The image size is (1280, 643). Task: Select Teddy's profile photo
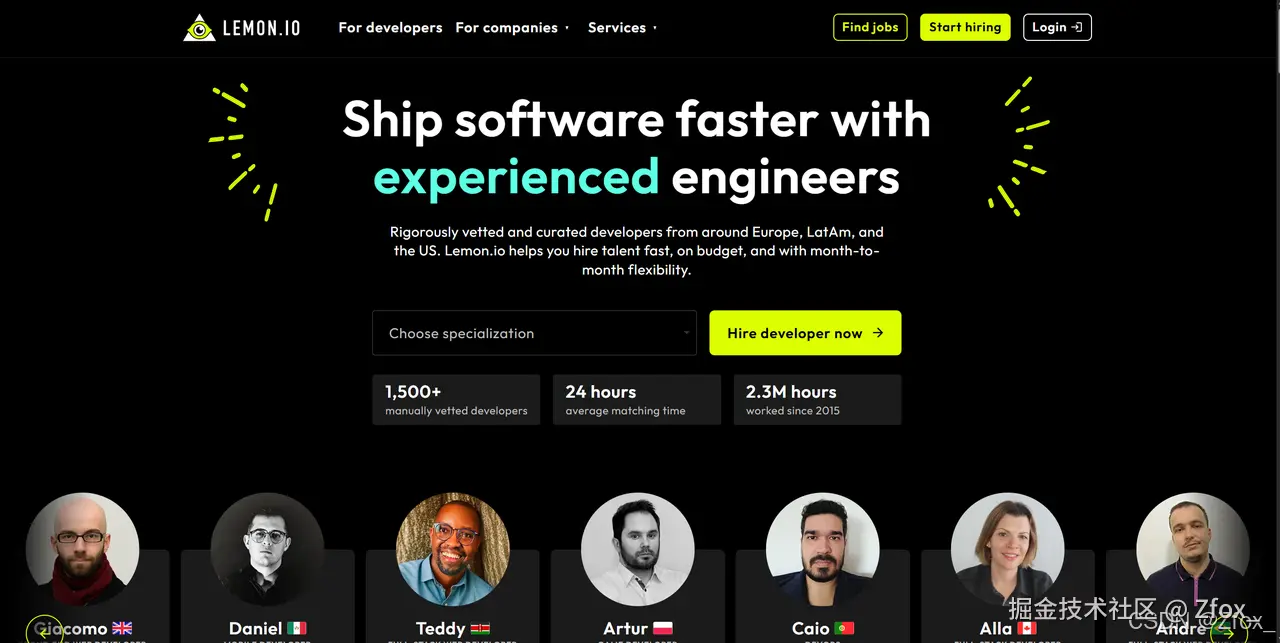453,549
